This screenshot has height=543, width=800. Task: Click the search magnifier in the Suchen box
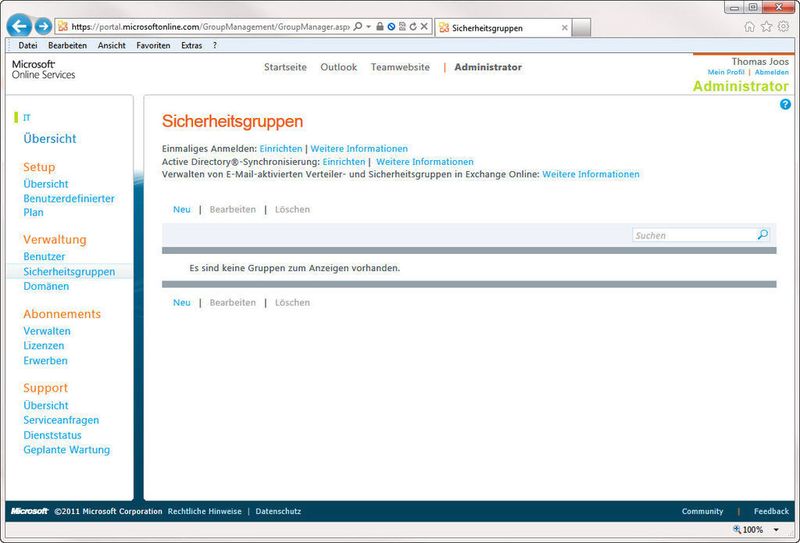[x=763, y=235]
